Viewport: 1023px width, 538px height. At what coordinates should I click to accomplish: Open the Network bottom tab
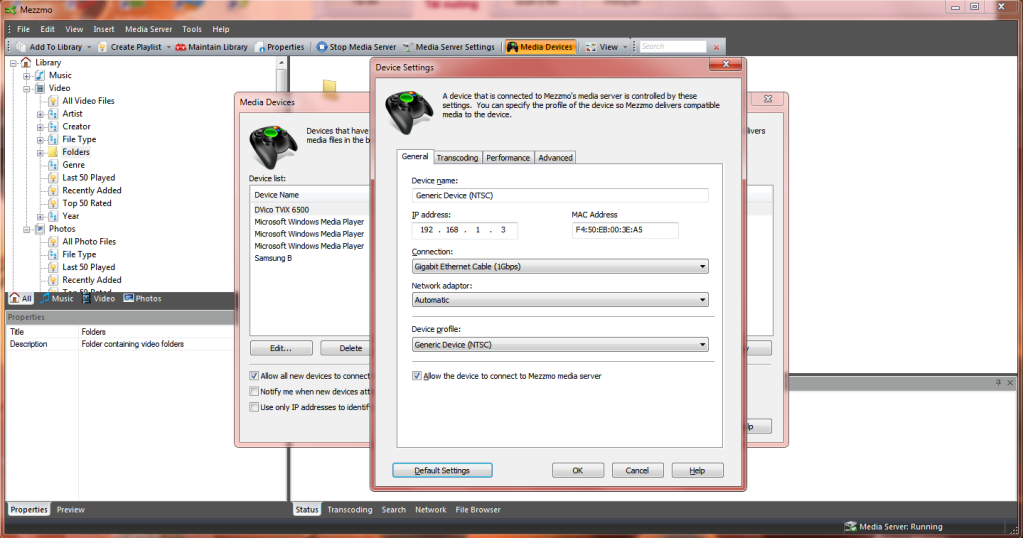point(431,510)
